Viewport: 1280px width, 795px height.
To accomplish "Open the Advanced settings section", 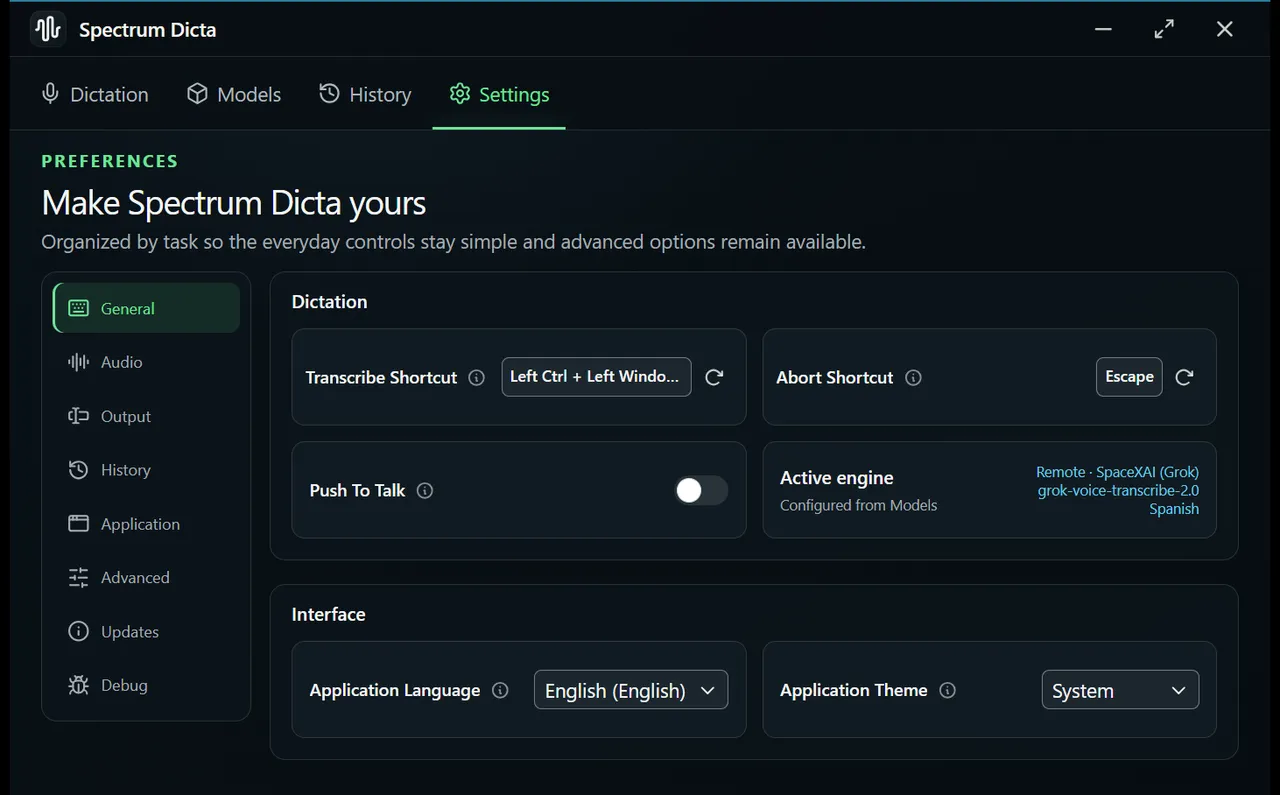I will (x=146, y=577).
